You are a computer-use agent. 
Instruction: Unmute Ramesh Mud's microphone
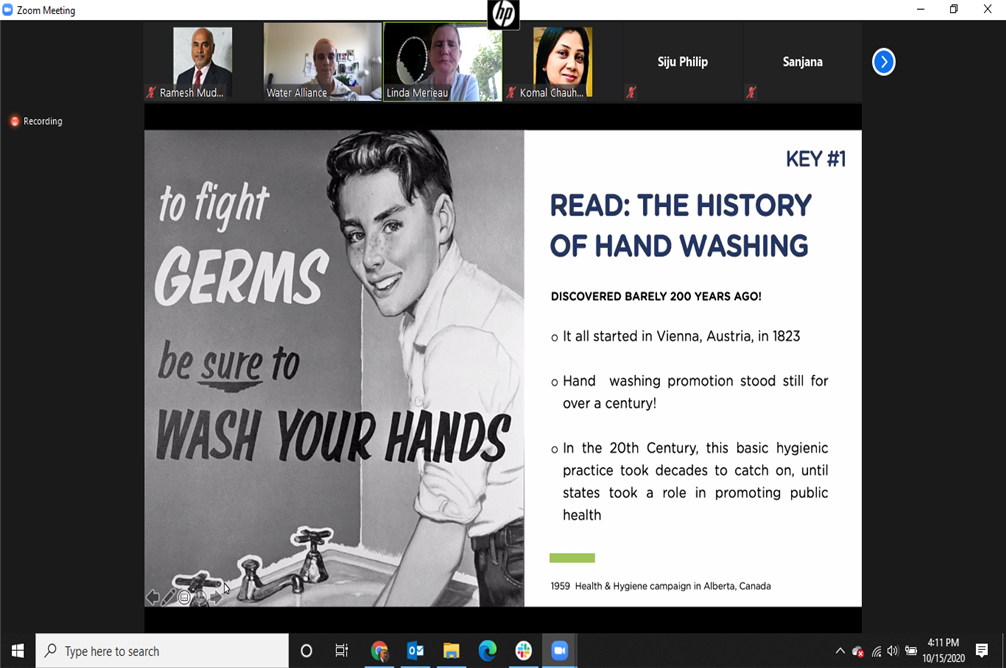pyautogui.click(x=152, y=93)
